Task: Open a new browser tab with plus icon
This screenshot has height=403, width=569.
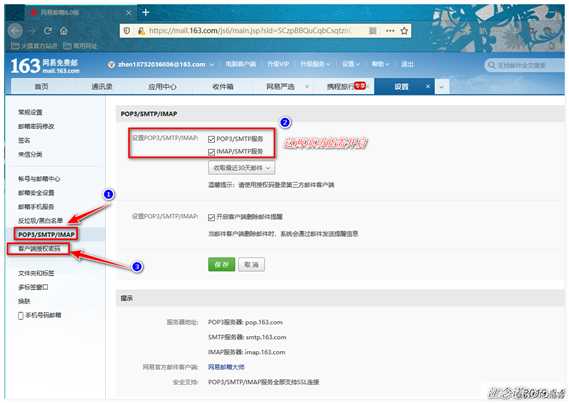Action: (x=146, y=12)
